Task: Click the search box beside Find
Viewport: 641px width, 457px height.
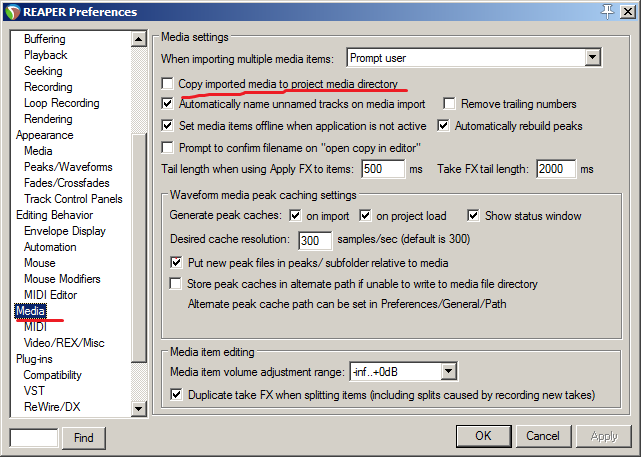Action: point(34,438)
